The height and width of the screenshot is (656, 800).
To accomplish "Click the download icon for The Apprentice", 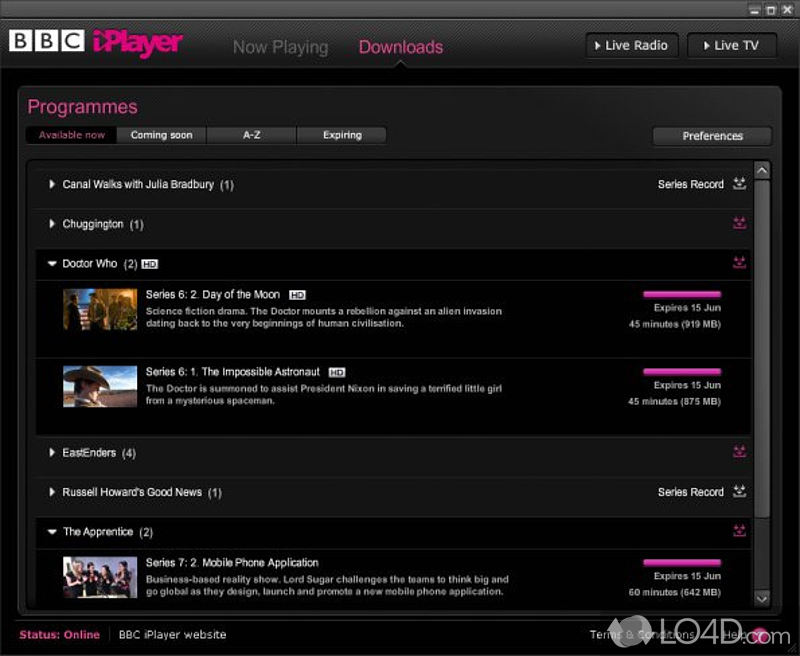I will click(x=740, y=531).
